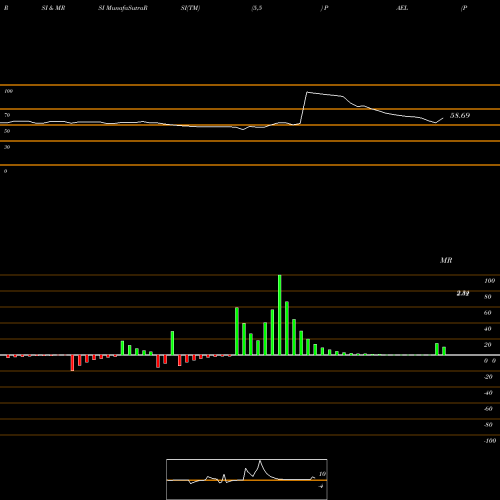
Task: Click the MR axis label 60
Action: (x=488, y=313)
